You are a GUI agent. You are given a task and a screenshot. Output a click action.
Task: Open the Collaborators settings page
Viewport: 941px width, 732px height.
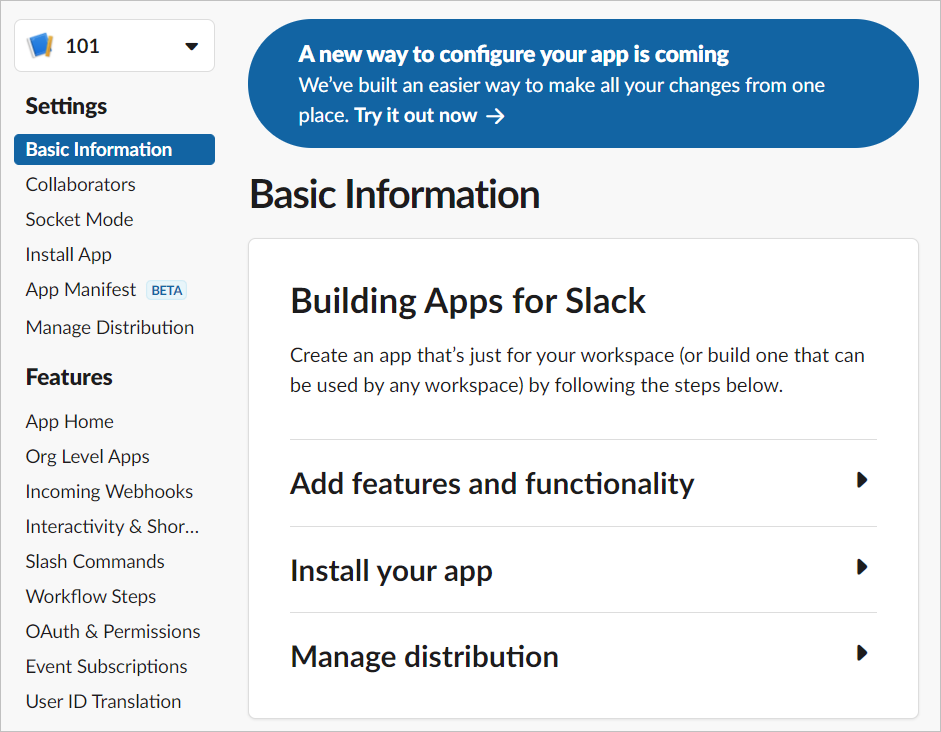click(x=80, y=184)
